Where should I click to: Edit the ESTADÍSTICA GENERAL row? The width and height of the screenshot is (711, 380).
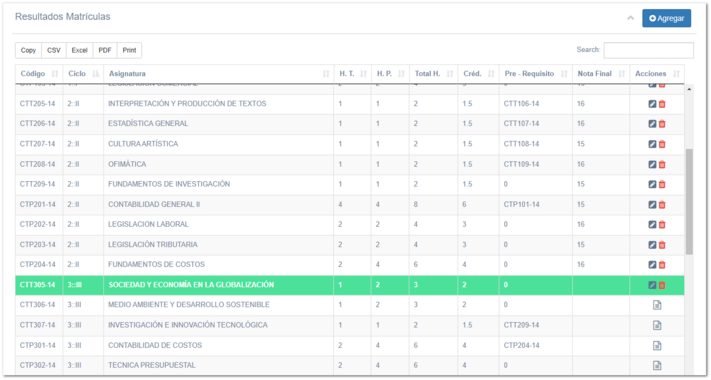click(652, 124)
